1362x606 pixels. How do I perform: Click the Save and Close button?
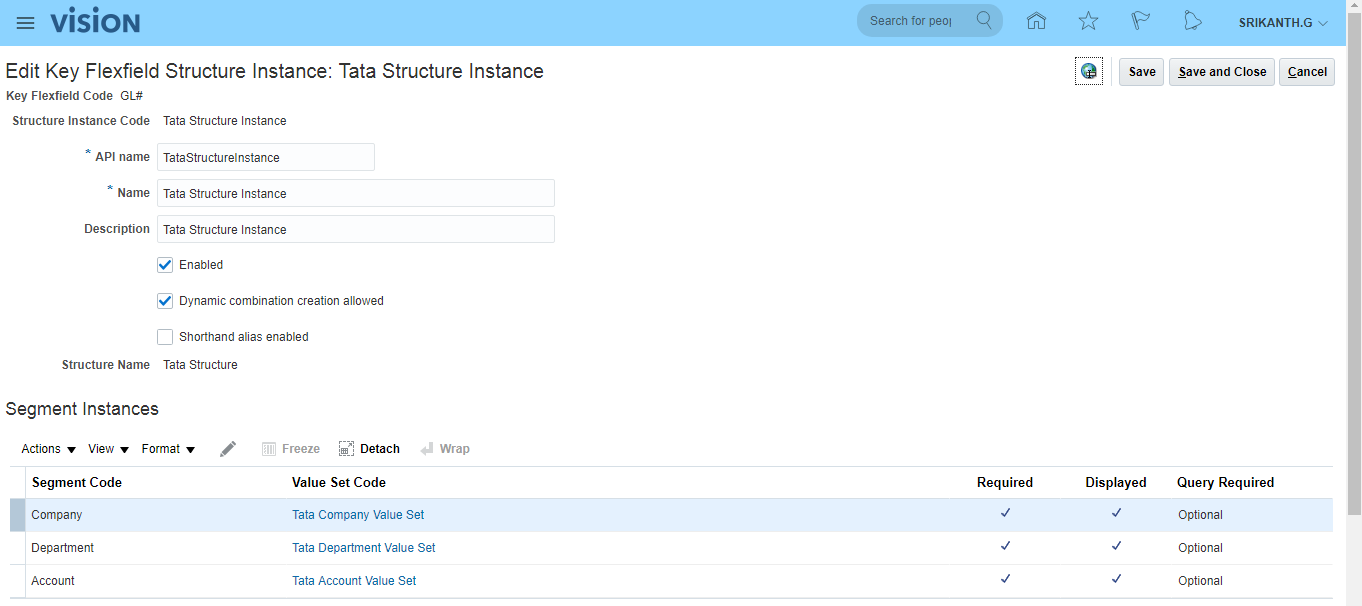(1221, 72)
